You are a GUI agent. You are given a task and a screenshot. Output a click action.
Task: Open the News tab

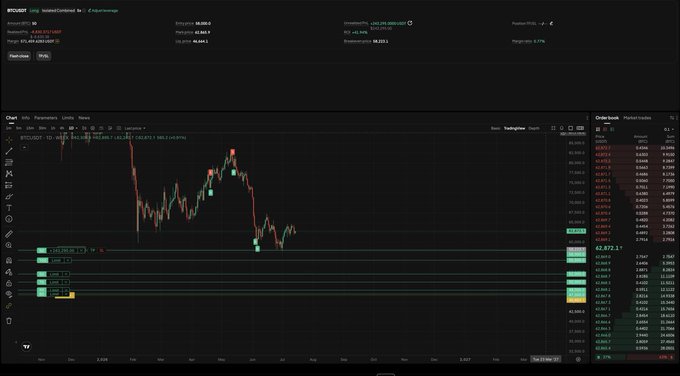click(x=84, y=118)
